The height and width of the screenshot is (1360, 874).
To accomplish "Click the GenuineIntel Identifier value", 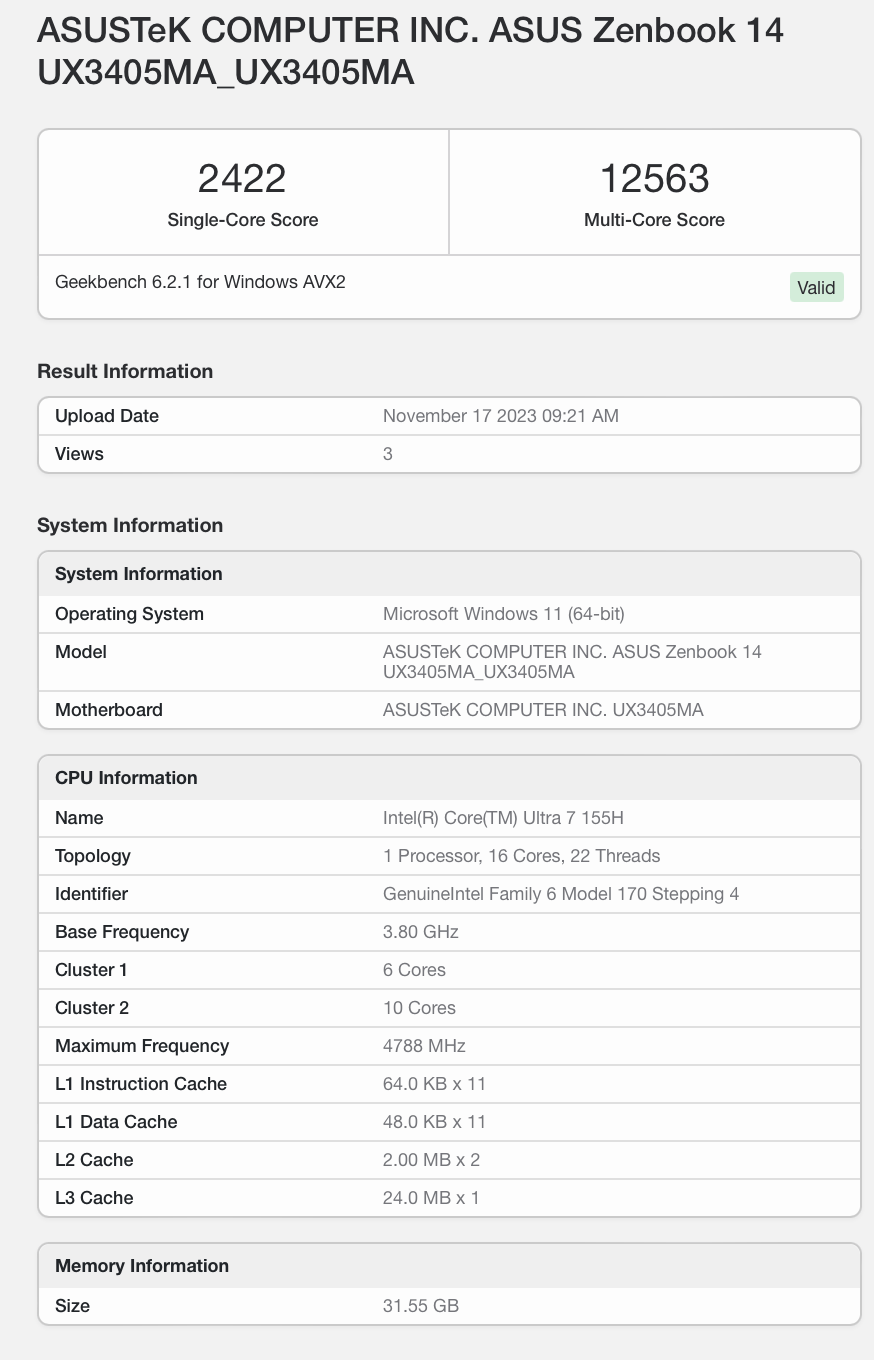I will 561,894.
